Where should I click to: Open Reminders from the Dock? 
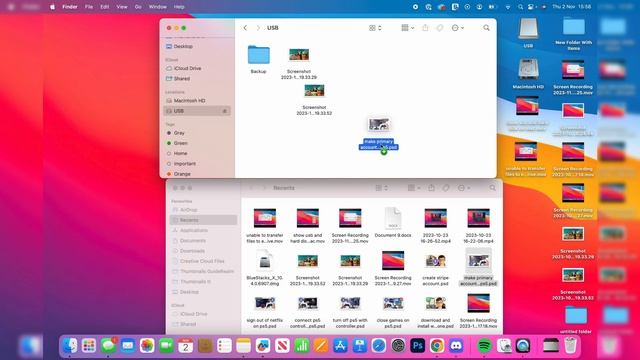coord(224,346)
